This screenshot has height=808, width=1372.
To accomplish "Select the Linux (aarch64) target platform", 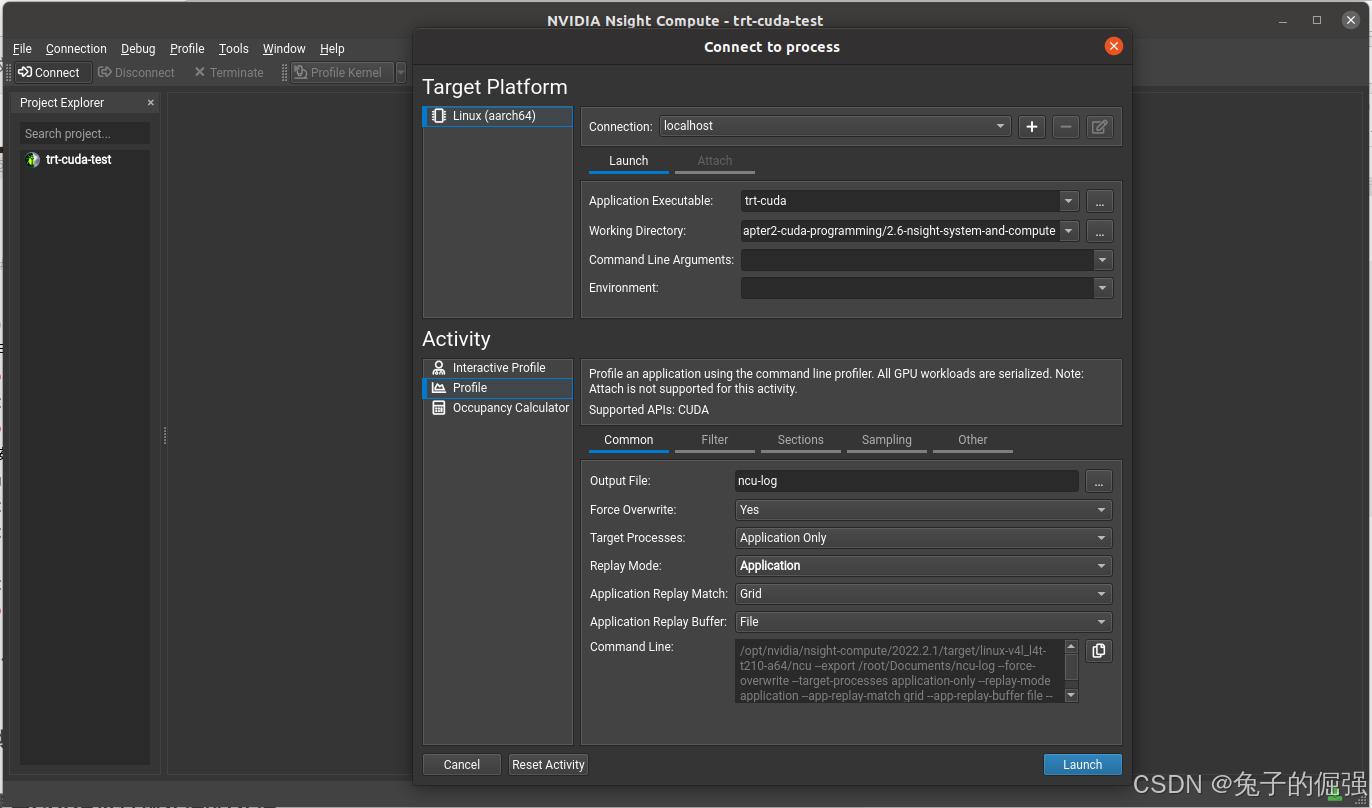I will click(x=498, y=116).
